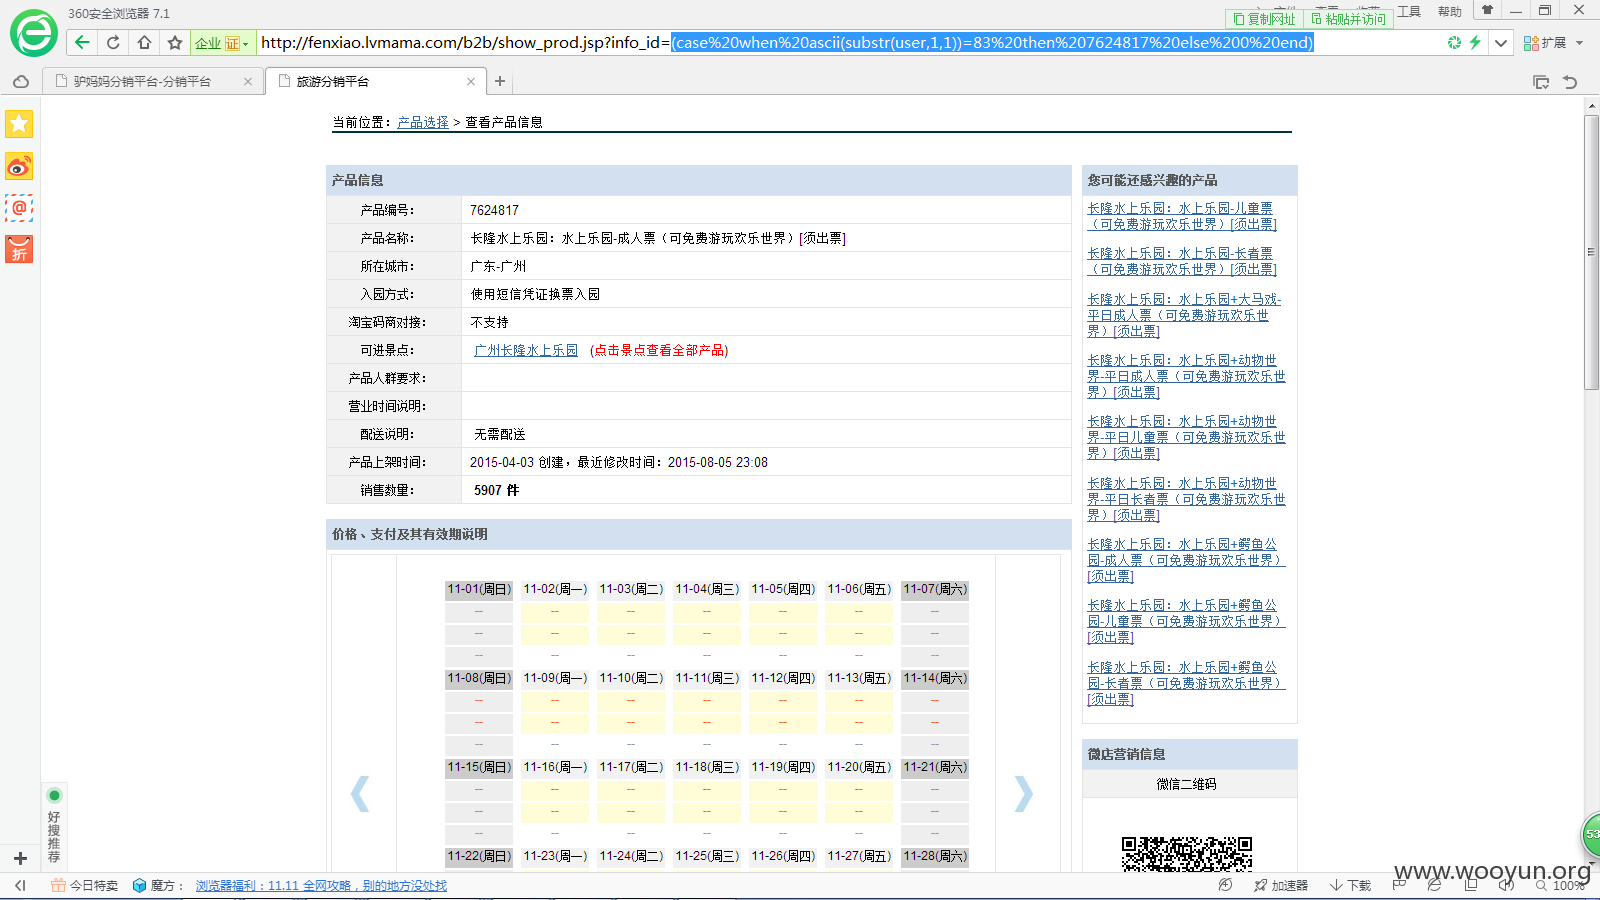Go to previous month with left chevron

click(360, 794)
